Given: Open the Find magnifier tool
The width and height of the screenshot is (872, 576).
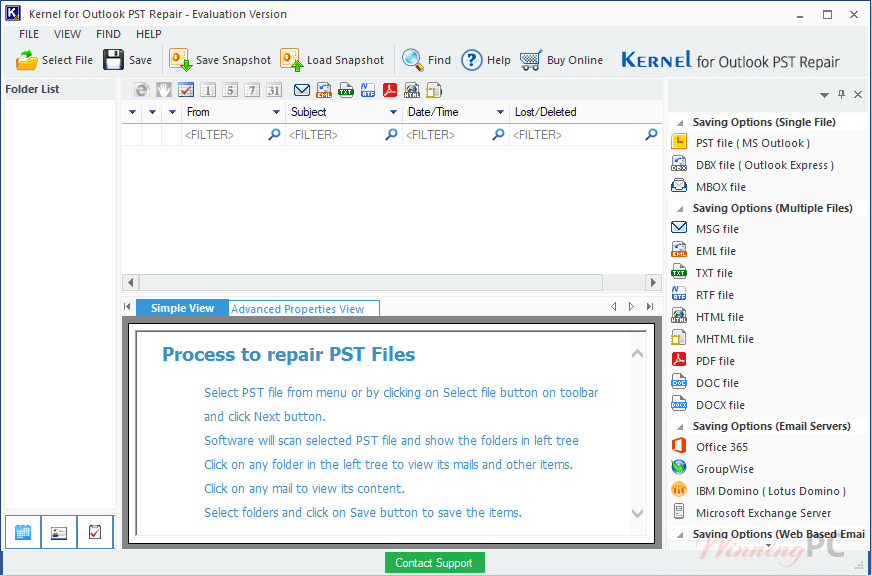Looking at the screenshot, I should coord(427,60).
